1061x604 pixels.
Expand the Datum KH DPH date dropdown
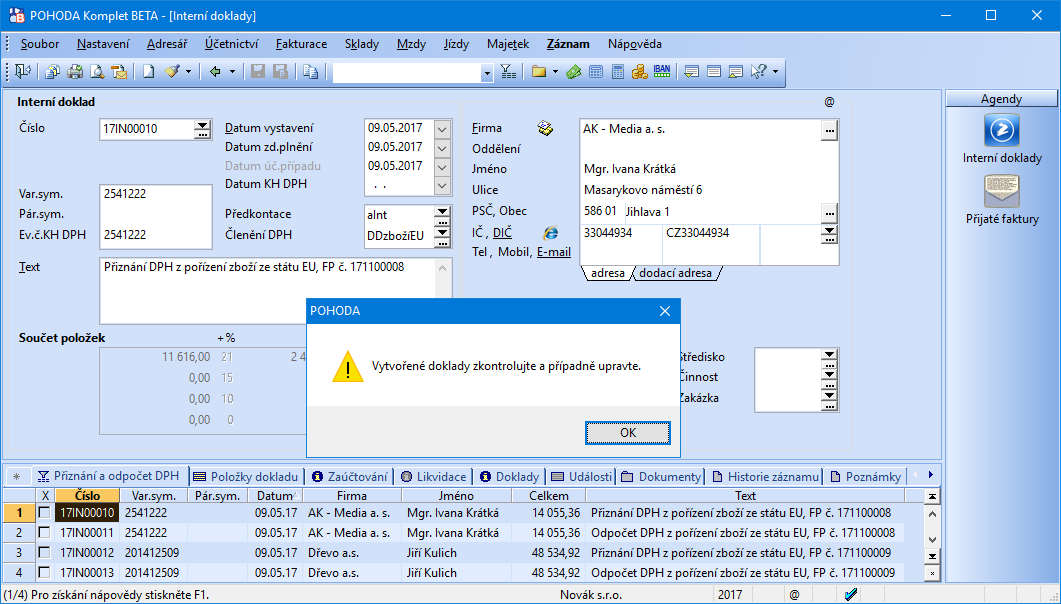point(442,185)
